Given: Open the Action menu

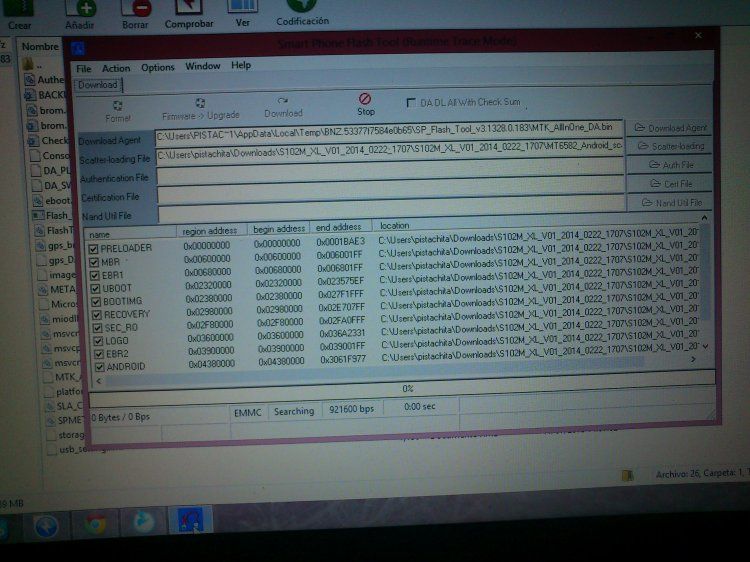Looking at the screenshot, I should (x=116, y=68).
